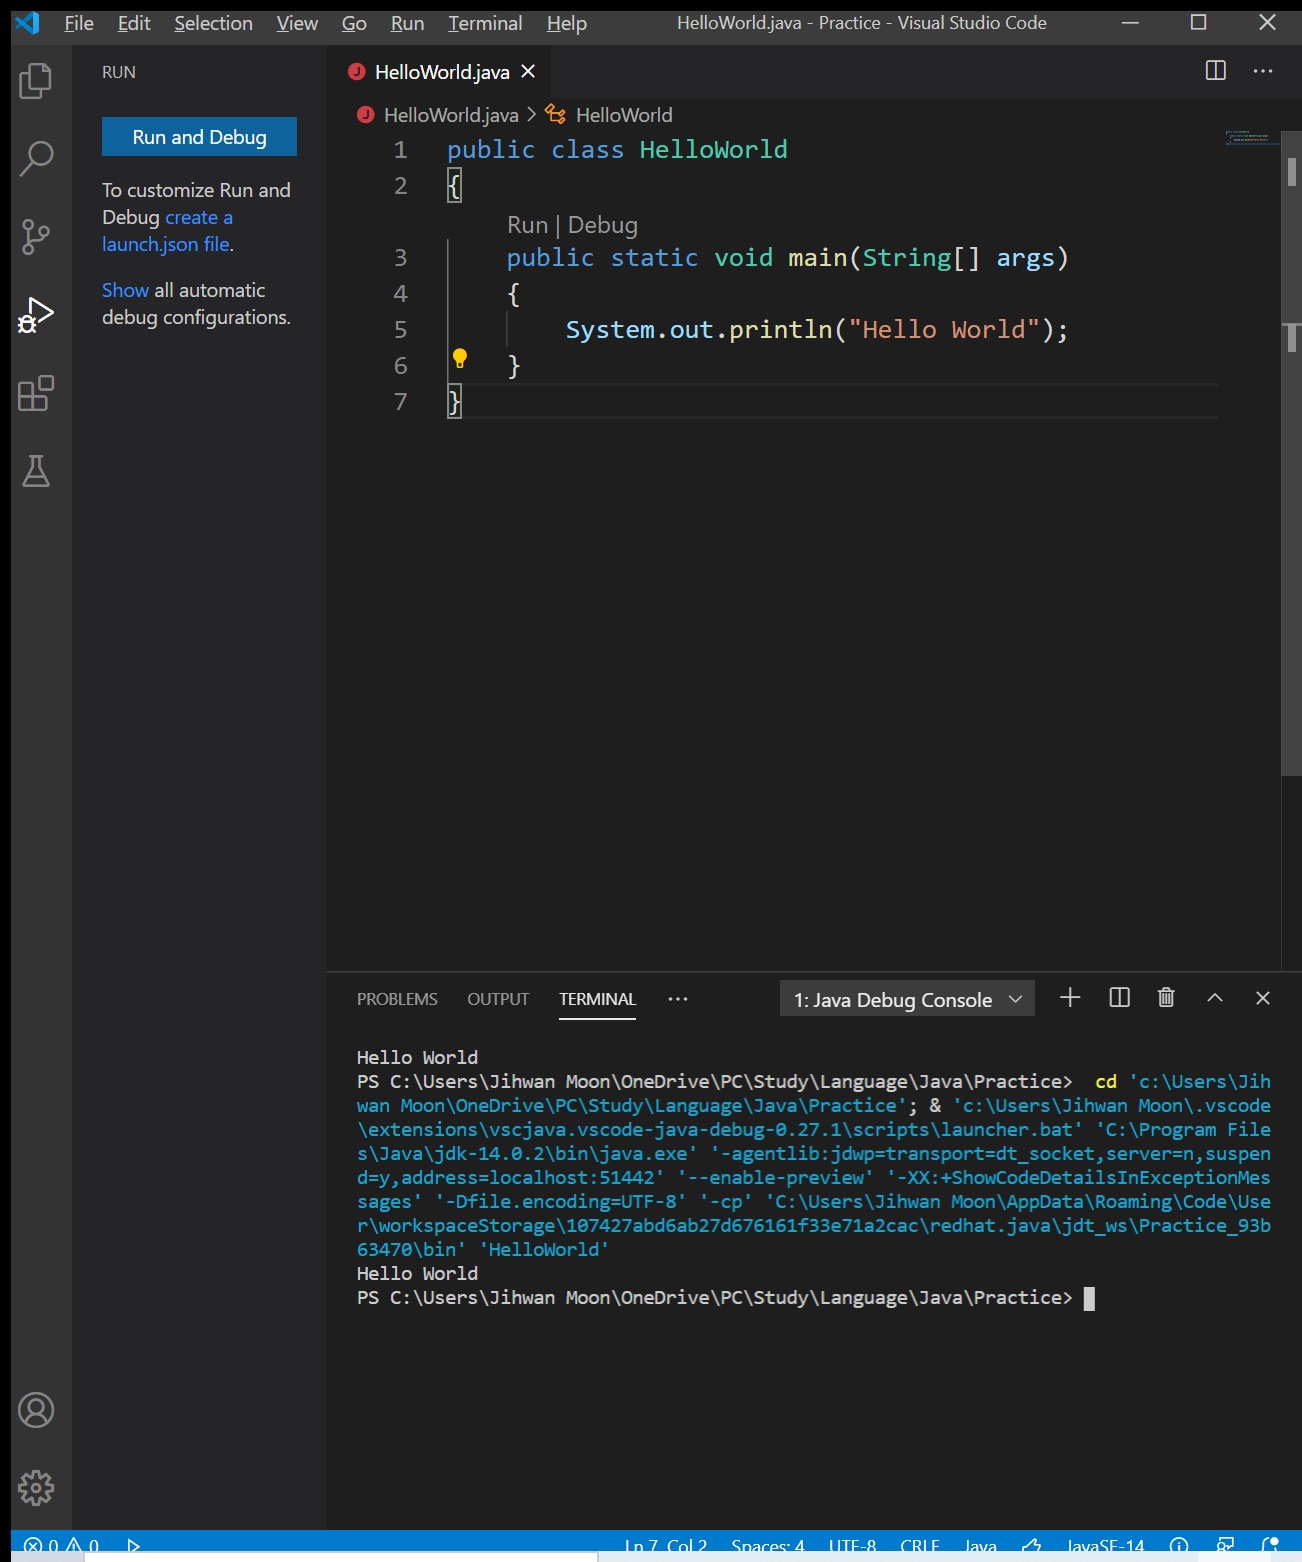Click the lightbulb quick fix on line 6
Image resolution: width=1302 pixels, height=1562 pixels.
[461, 357]
